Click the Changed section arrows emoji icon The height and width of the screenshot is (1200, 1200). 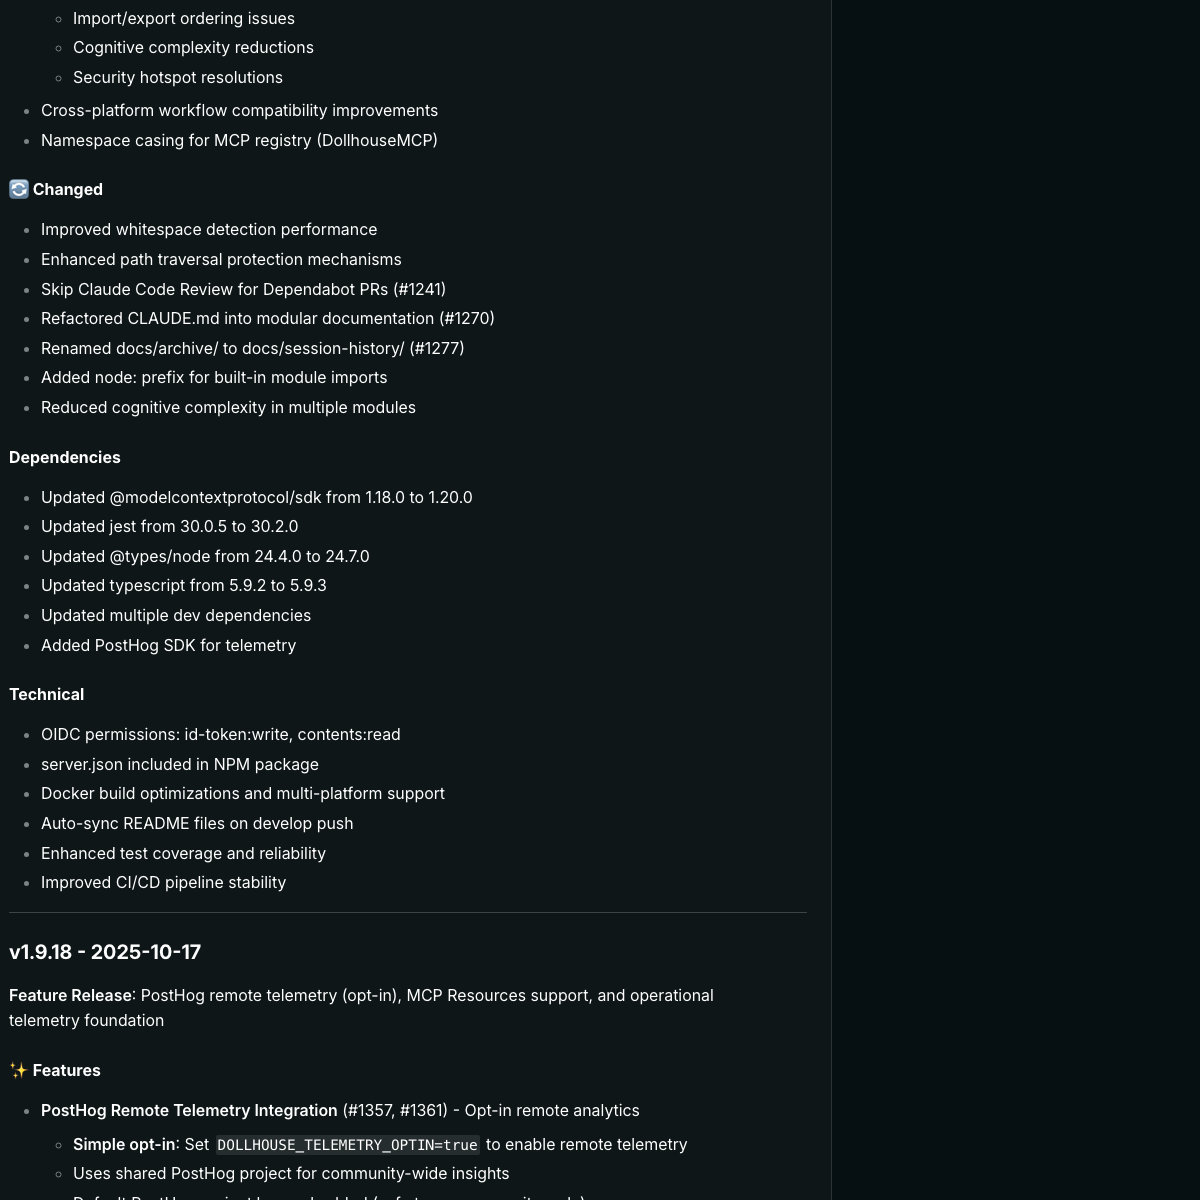[x=19, y=189]
